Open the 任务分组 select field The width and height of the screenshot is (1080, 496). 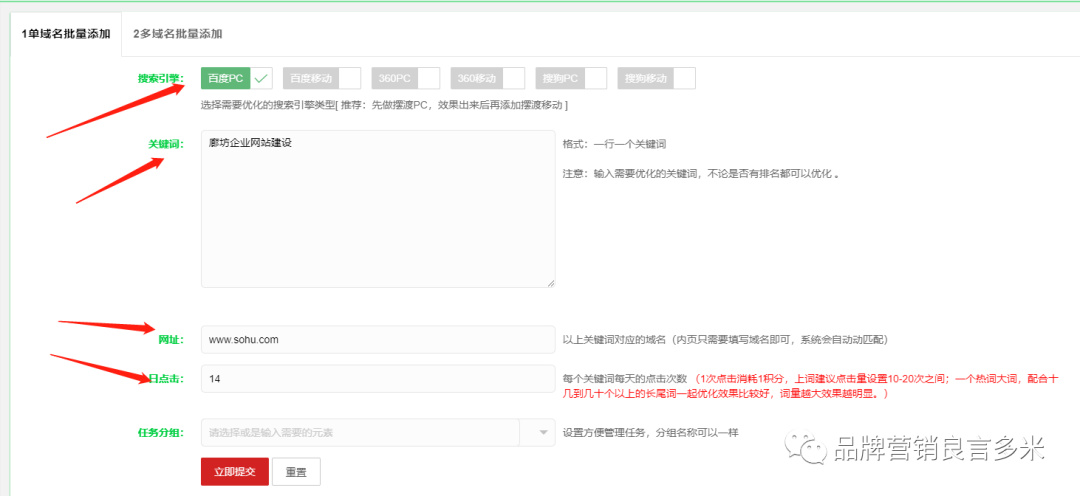pyautogui.click(x=360, y=433)
